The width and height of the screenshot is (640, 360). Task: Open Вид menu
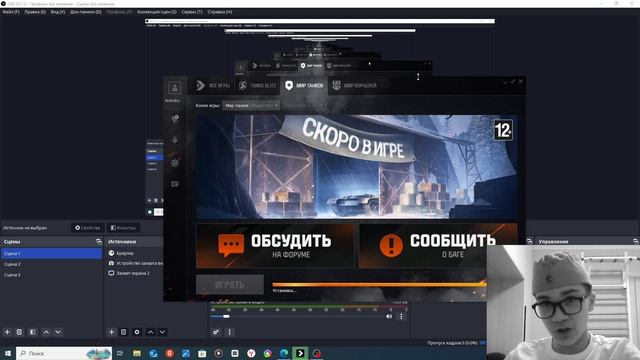point(58,12)
